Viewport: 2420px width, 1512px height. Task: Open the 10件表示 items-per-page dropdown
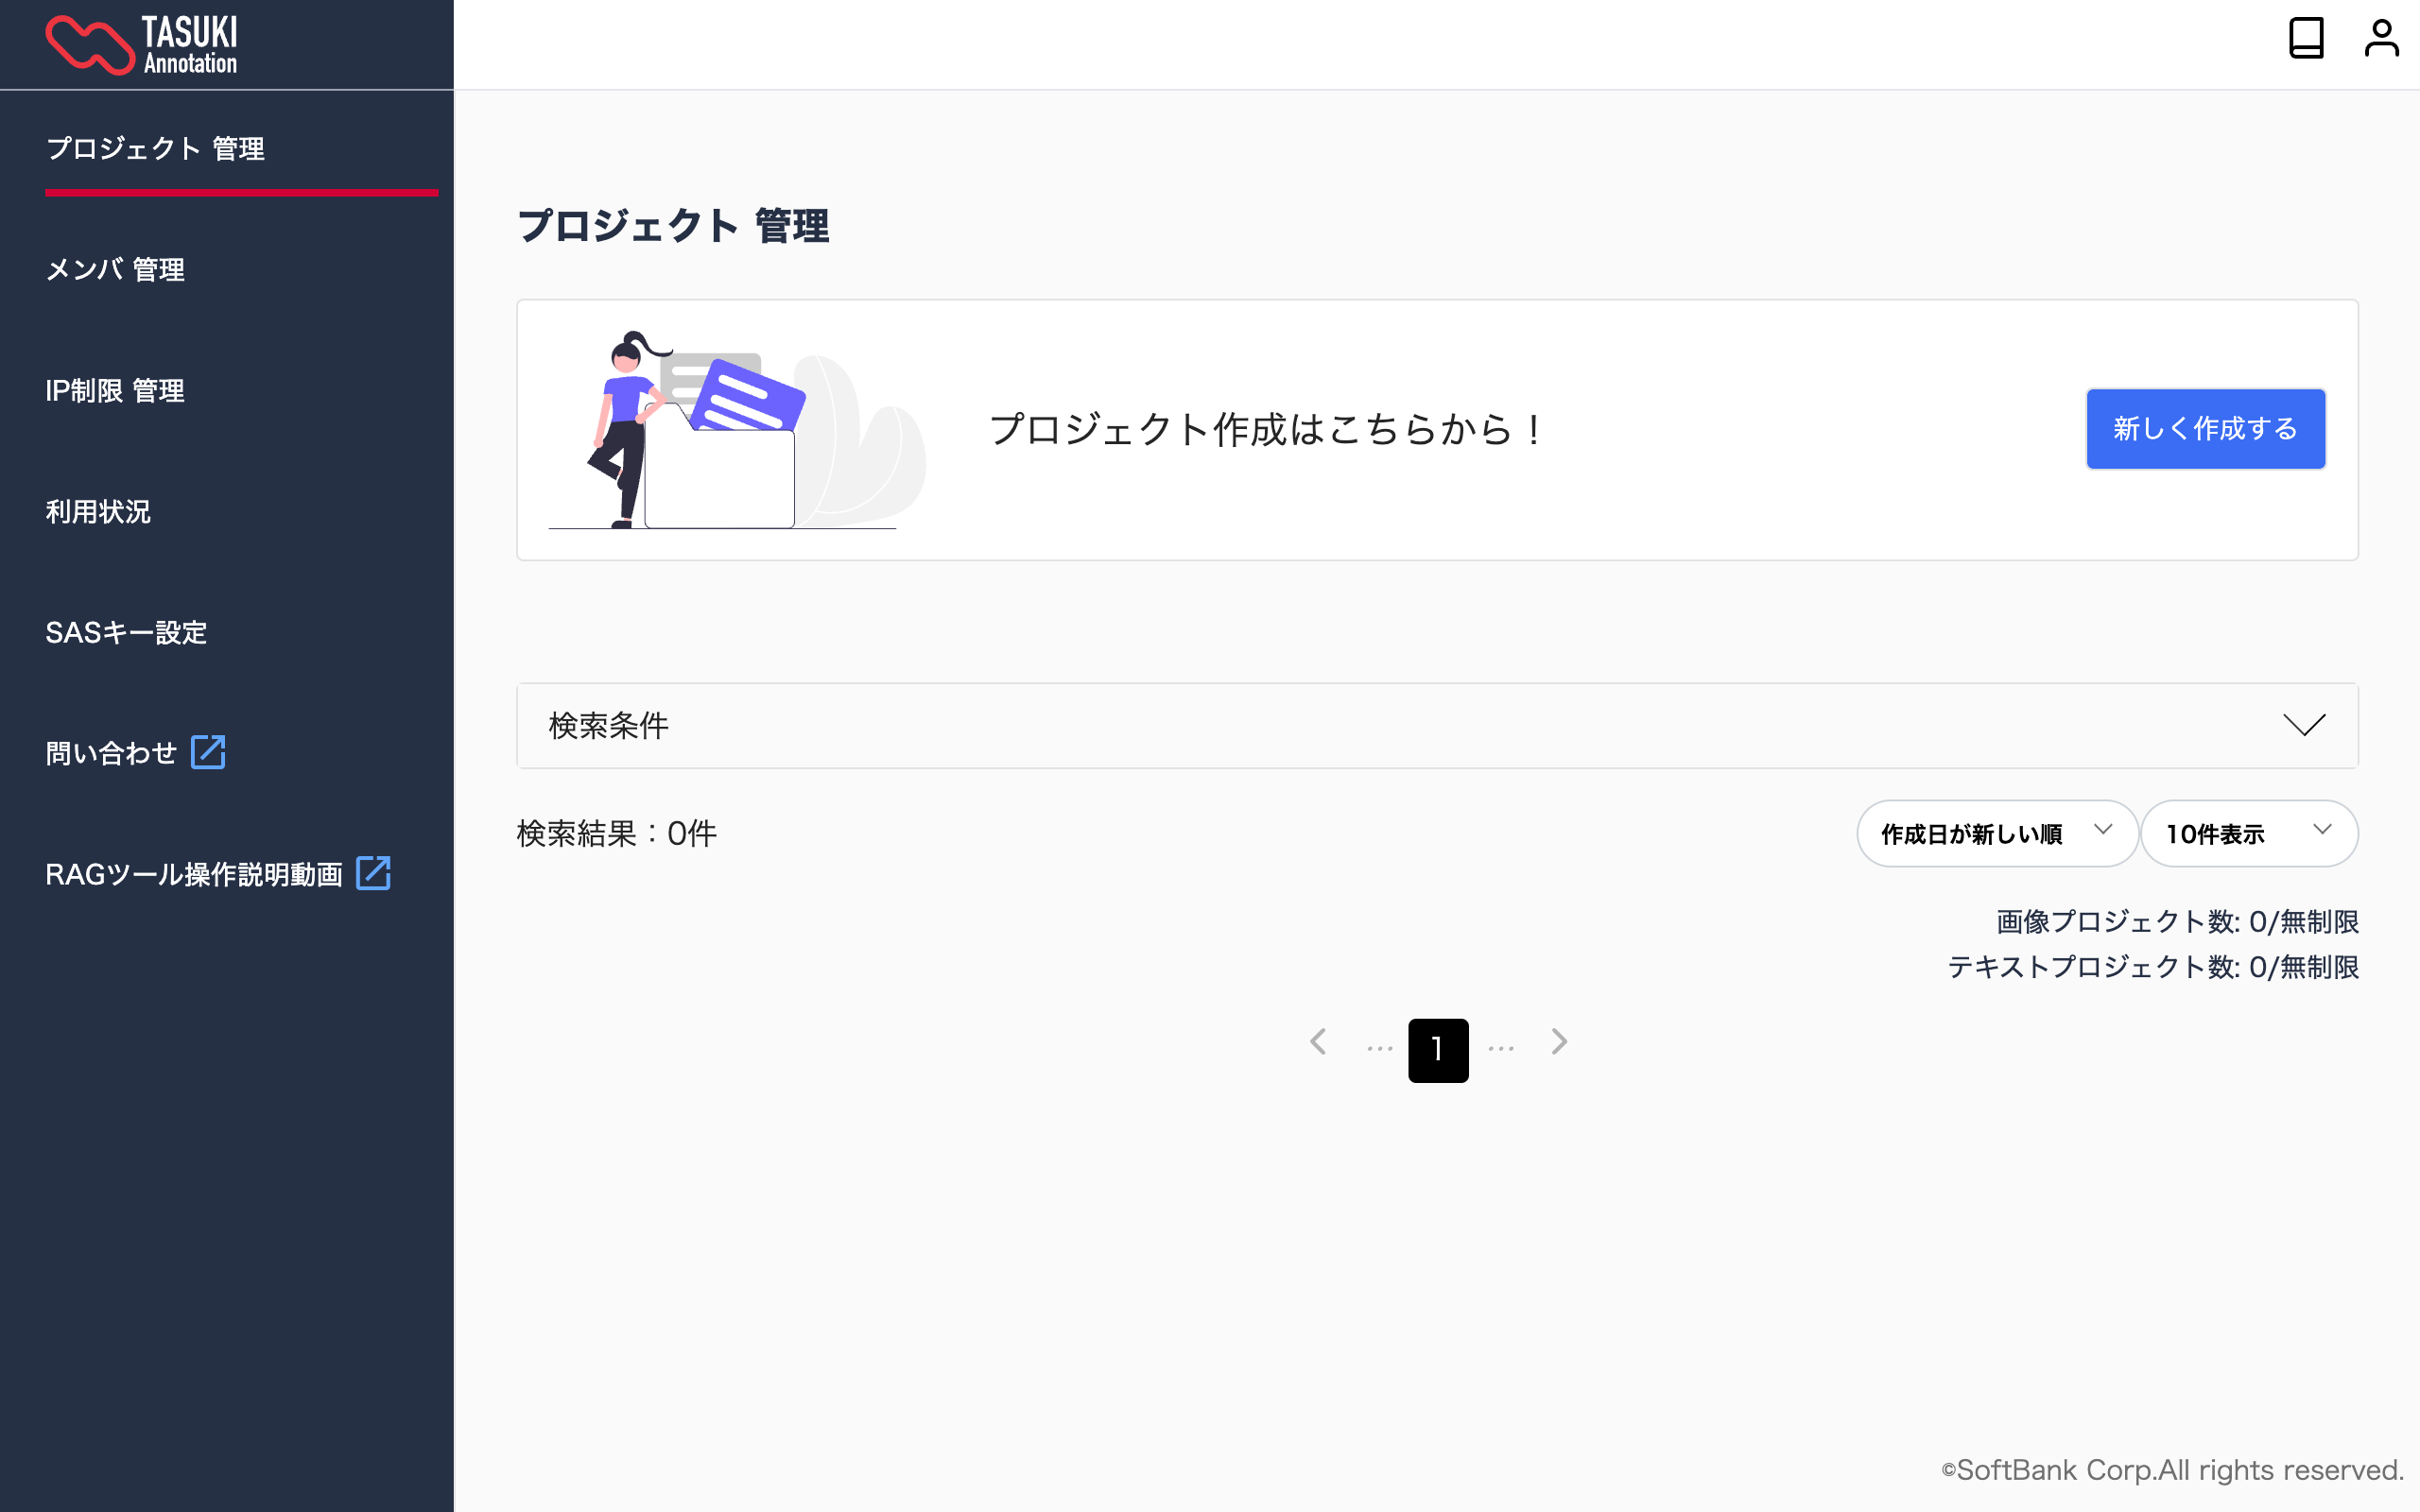(2249, 833)
